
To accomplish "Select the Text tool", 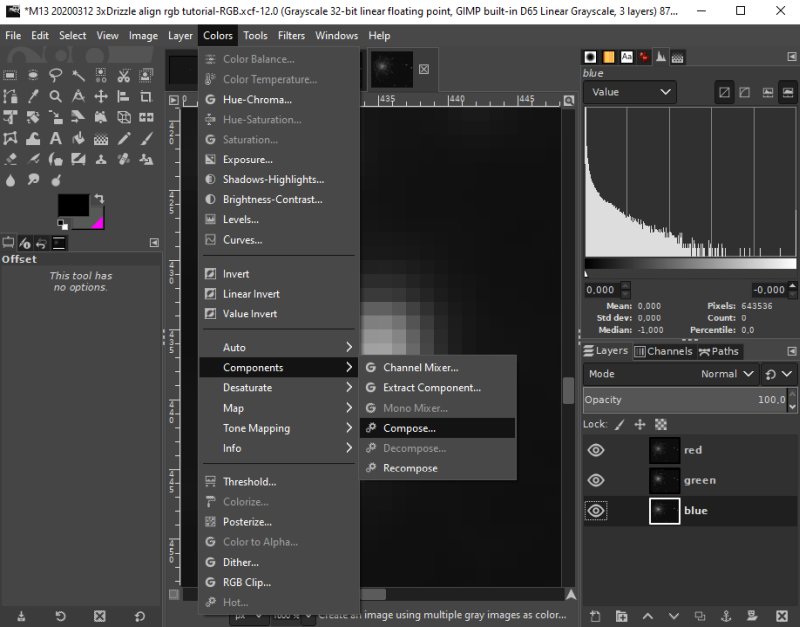I will click(x=56, y=138).
